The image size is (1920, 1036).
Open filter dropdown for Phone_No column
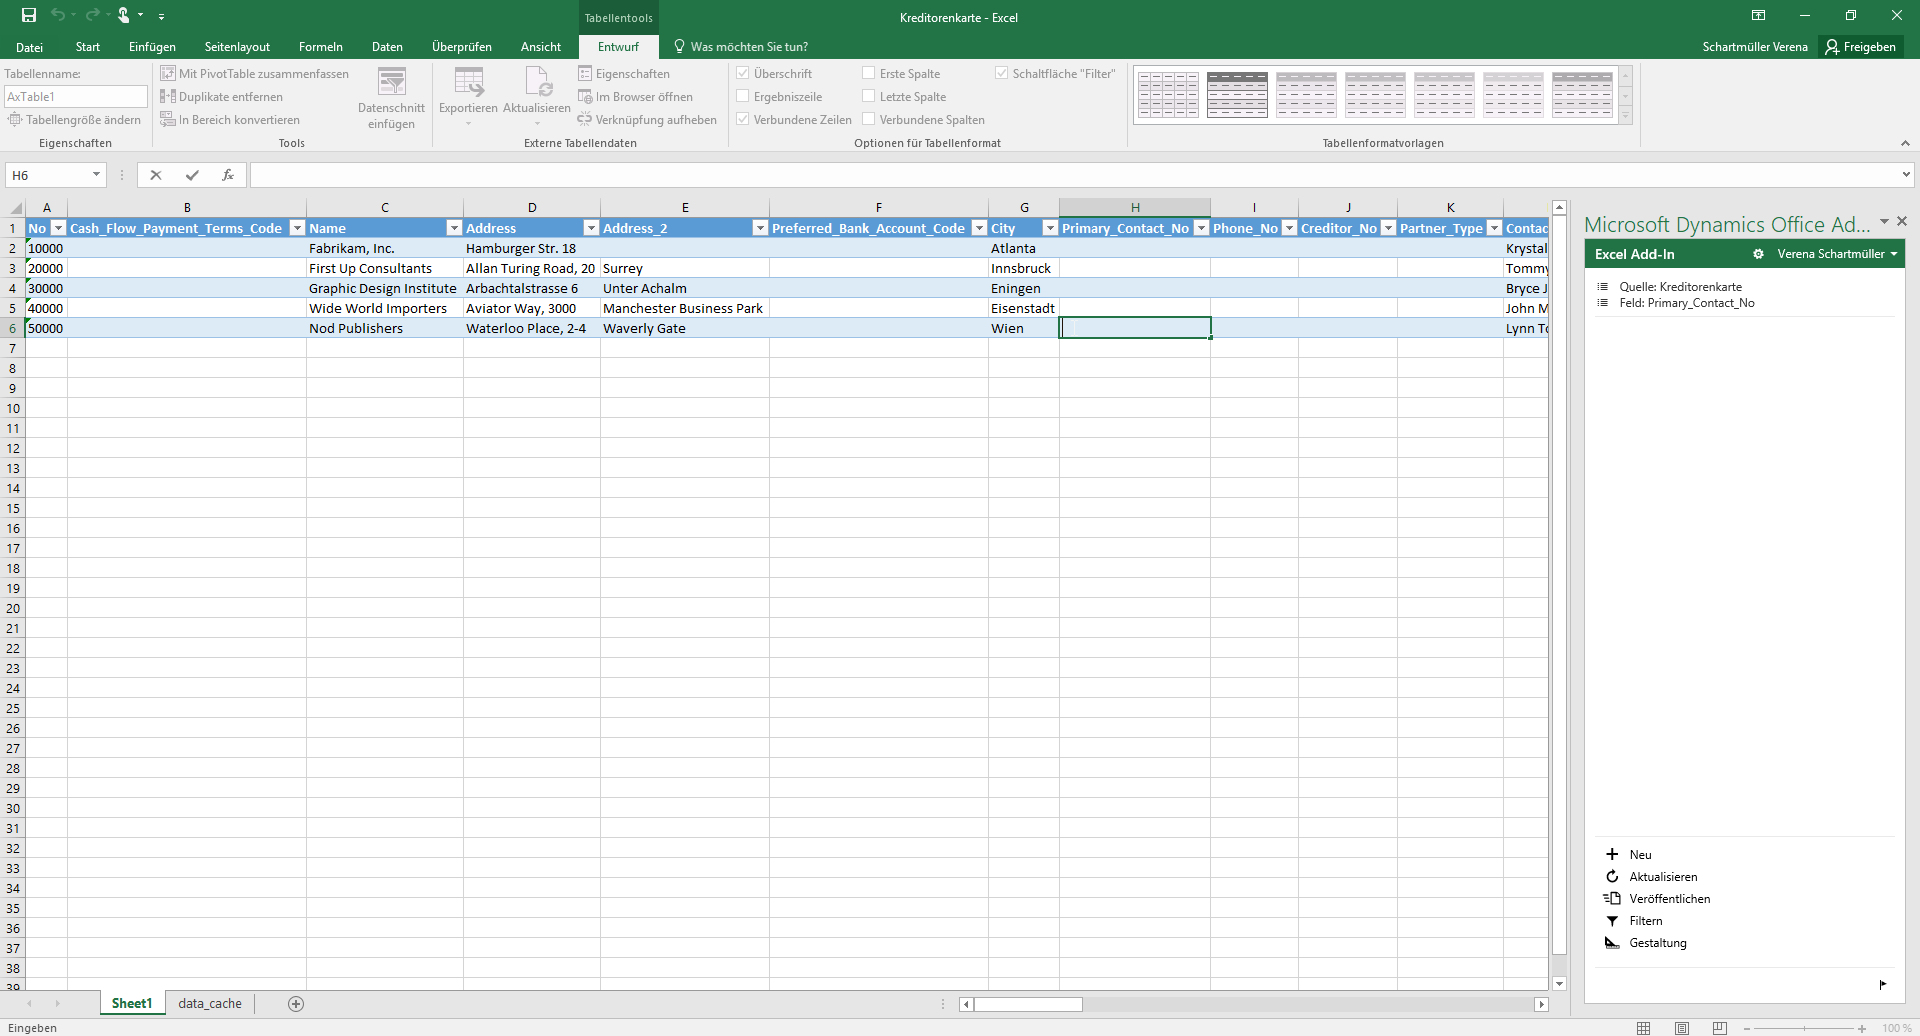(1289, 228)
